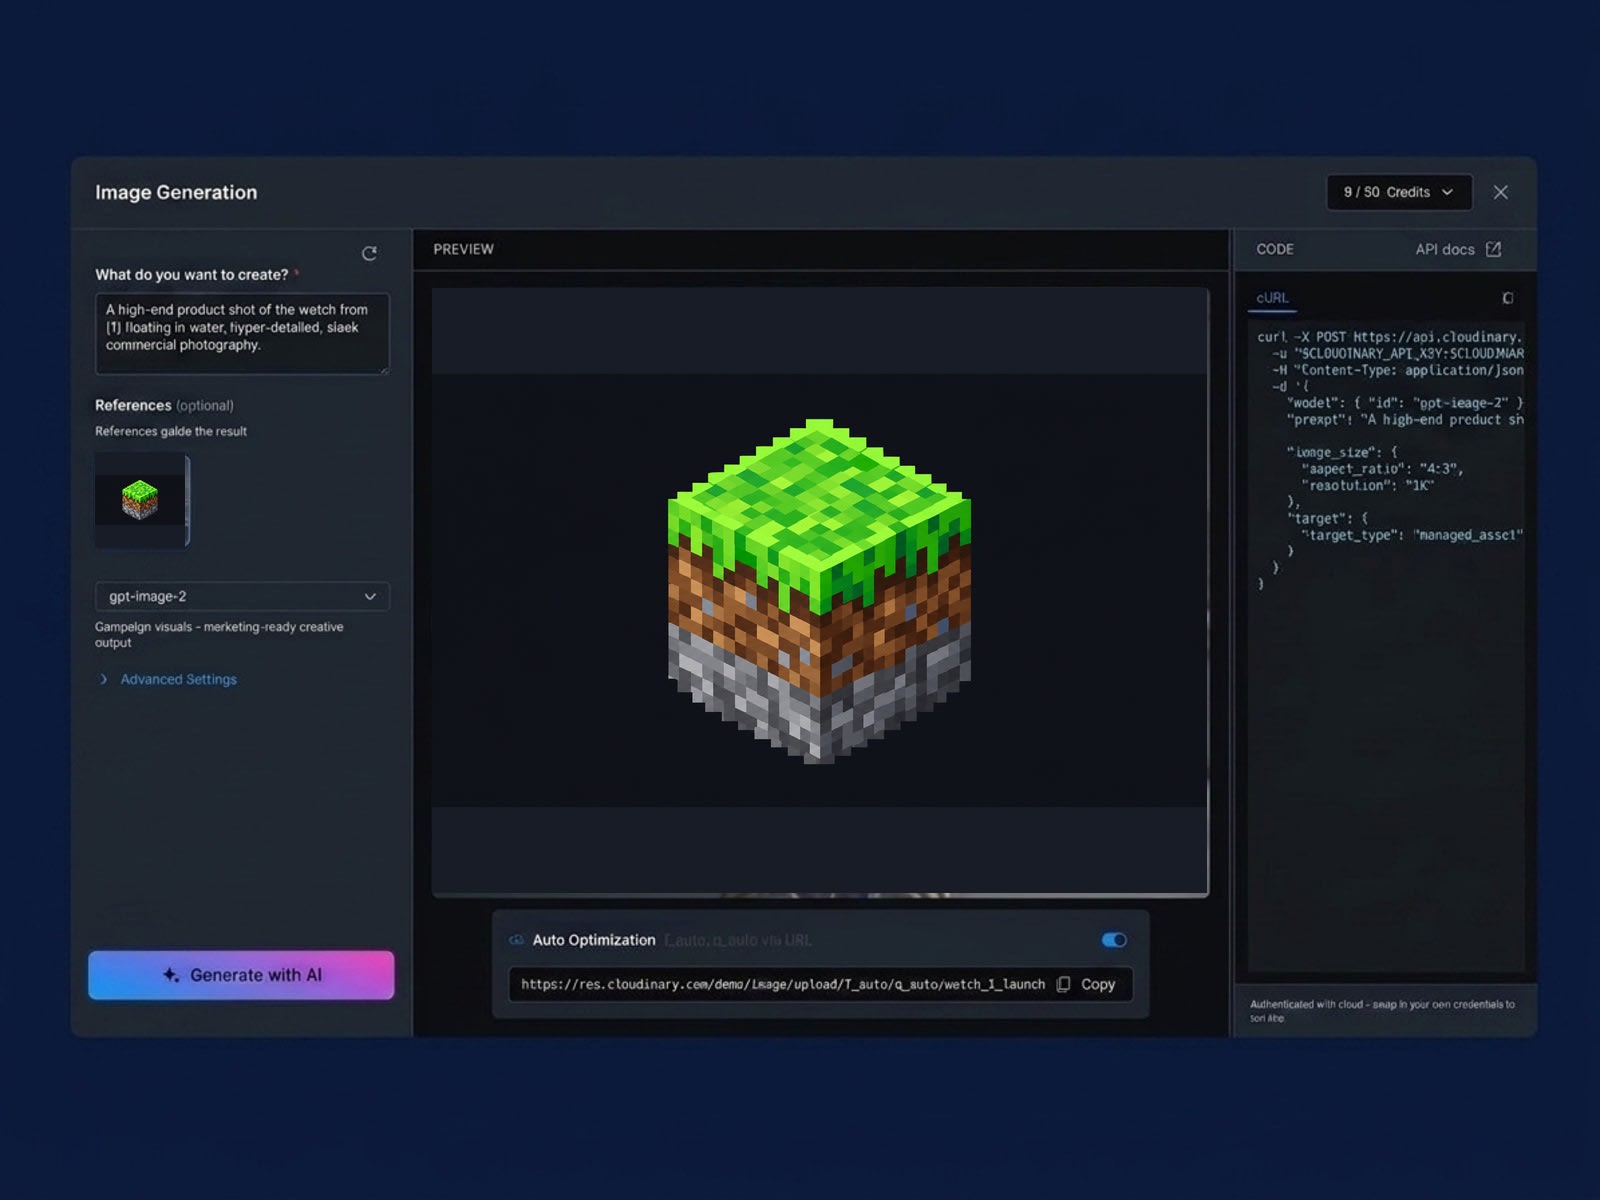Screen dimensions: 1600x1200
Task: Click the grass block preview image
Action: point(819,590)
